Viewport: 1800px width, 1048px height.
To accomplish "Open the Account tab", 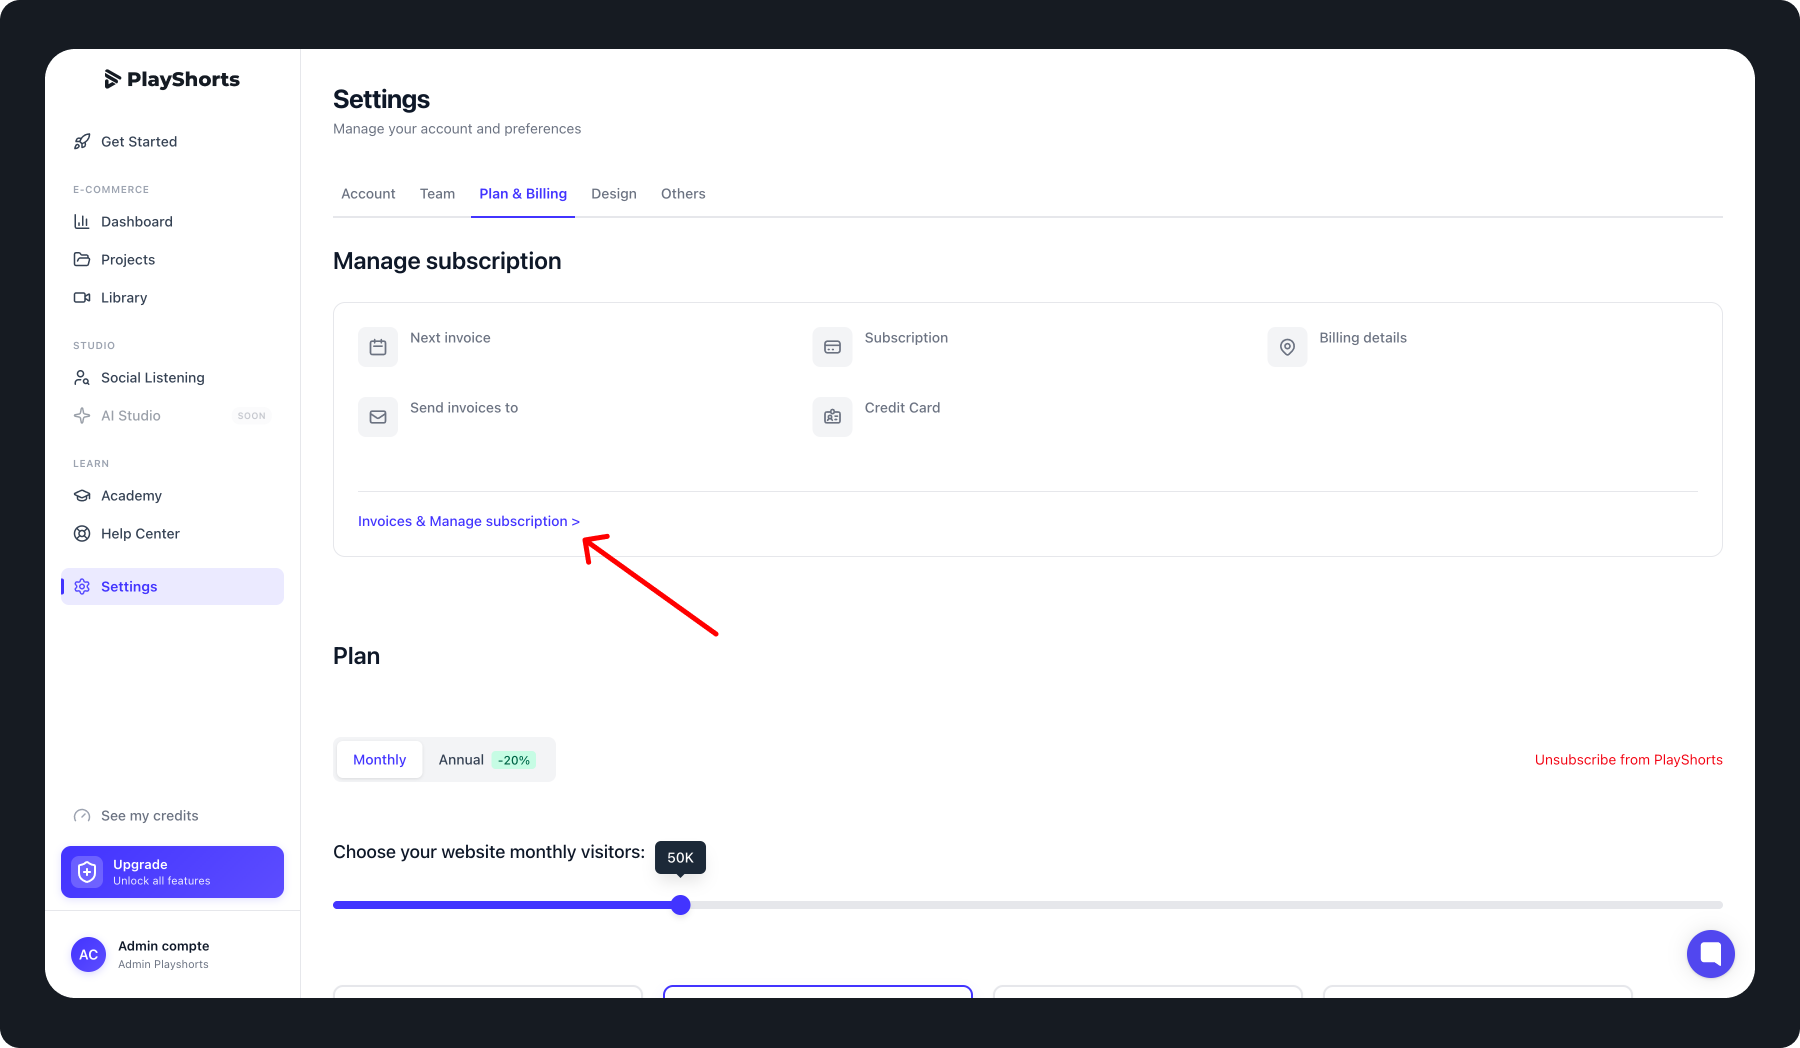I will 368,194.
